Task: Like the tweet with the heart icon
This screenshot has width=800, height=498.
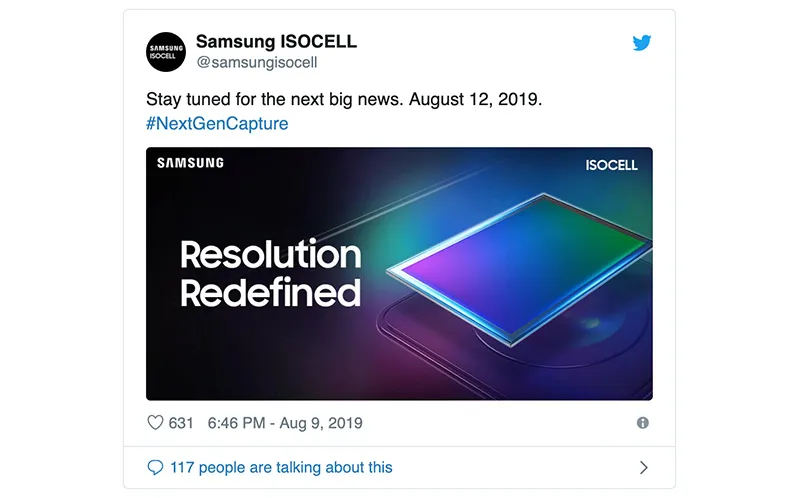Action: [155, 423]
